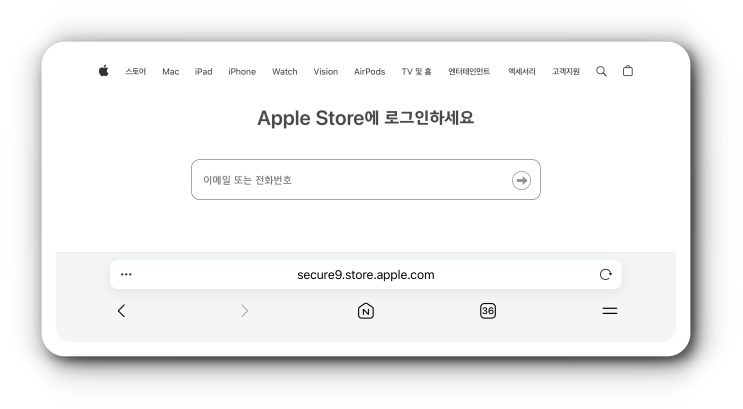Open the three-dots options in address bar

(x=126, y=274)
